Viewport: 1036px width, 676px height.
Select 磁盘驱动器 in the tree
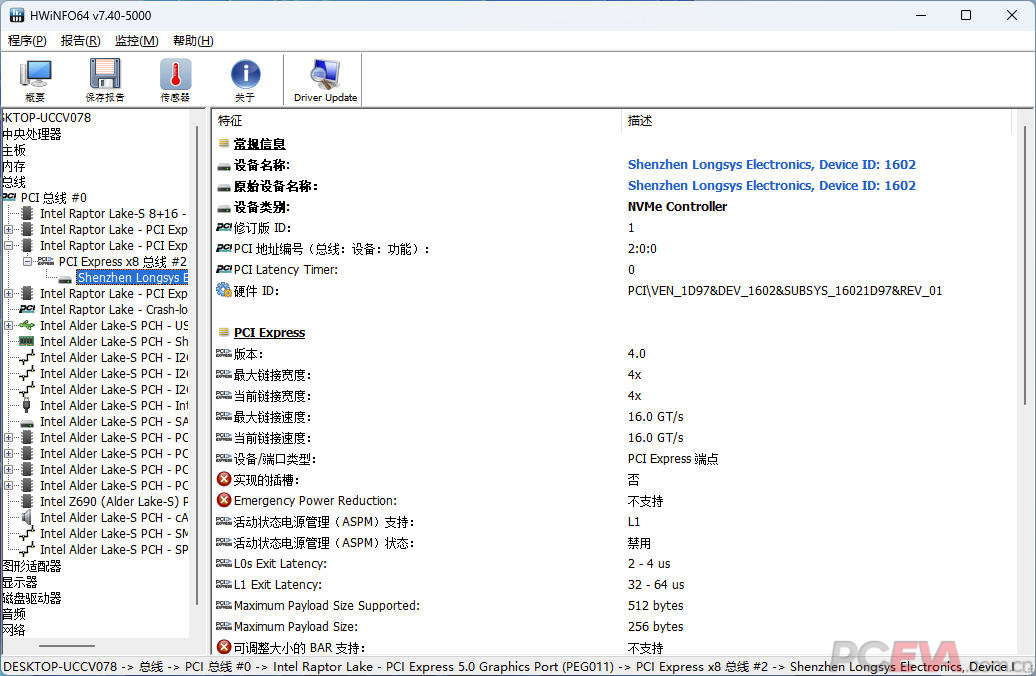(x=32, y=598)
